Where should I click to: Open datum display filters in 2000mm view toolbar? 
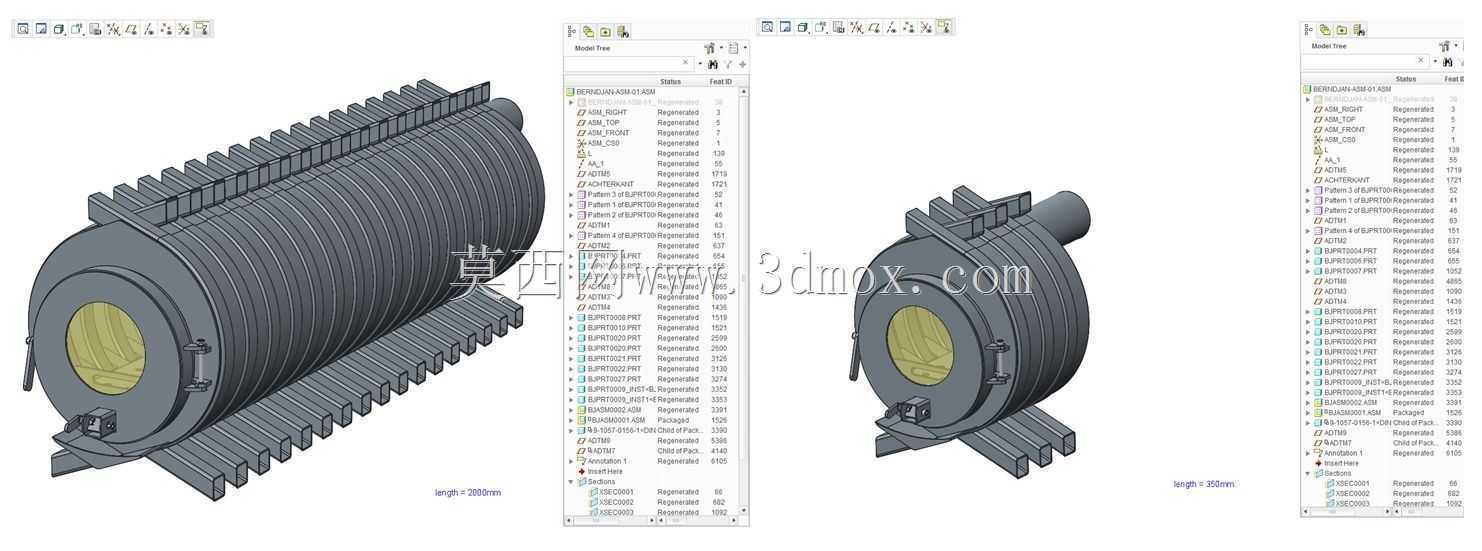point(113,29)
